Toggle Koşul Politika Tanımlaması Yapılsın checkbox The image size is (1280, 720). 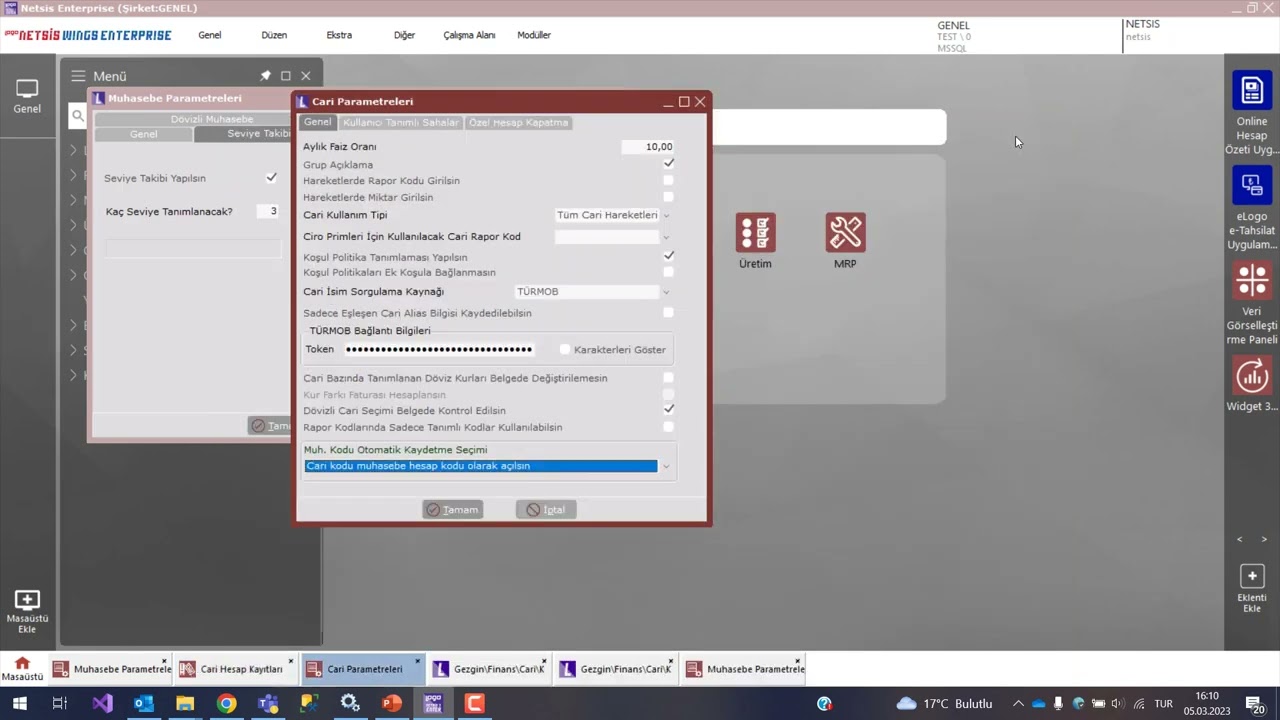[x=669, y=256]
